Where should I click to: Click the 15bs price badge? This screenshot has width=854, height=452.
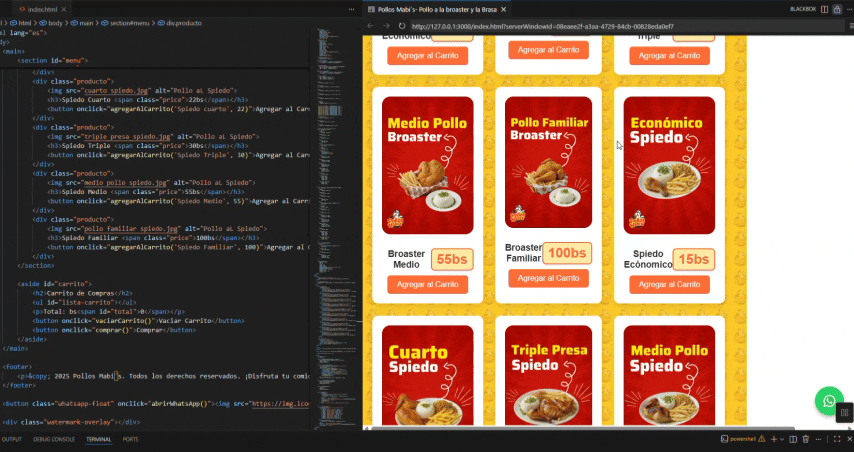pyautogui.click(x=693, y=259)
